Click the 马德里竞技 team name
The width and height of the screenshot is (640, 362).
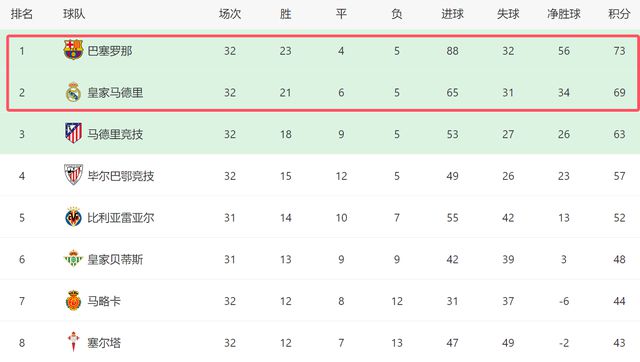pyautogui.click(x=116, y=134)
